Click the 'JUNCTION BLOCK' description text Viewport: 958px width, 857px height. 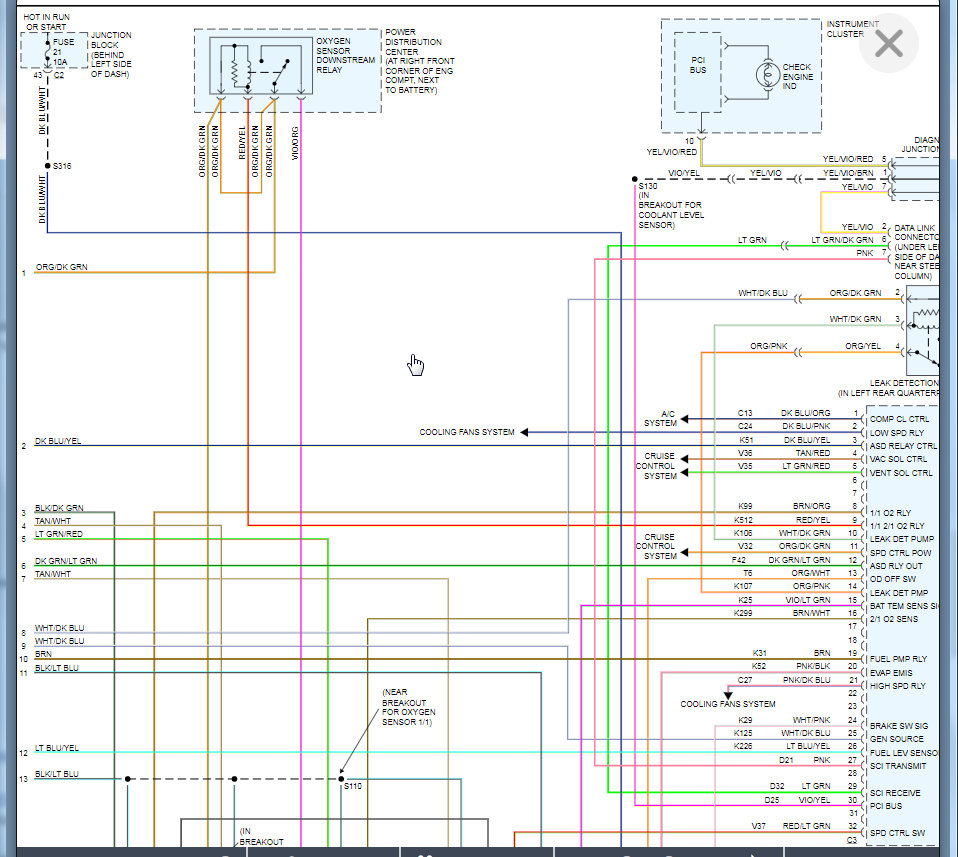(111, 54)
